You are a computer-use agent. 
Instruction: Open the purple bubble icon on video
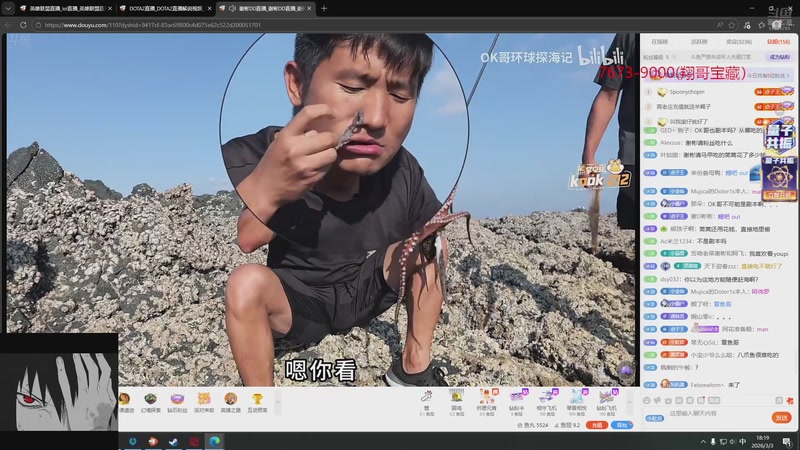tap(626, 370)
